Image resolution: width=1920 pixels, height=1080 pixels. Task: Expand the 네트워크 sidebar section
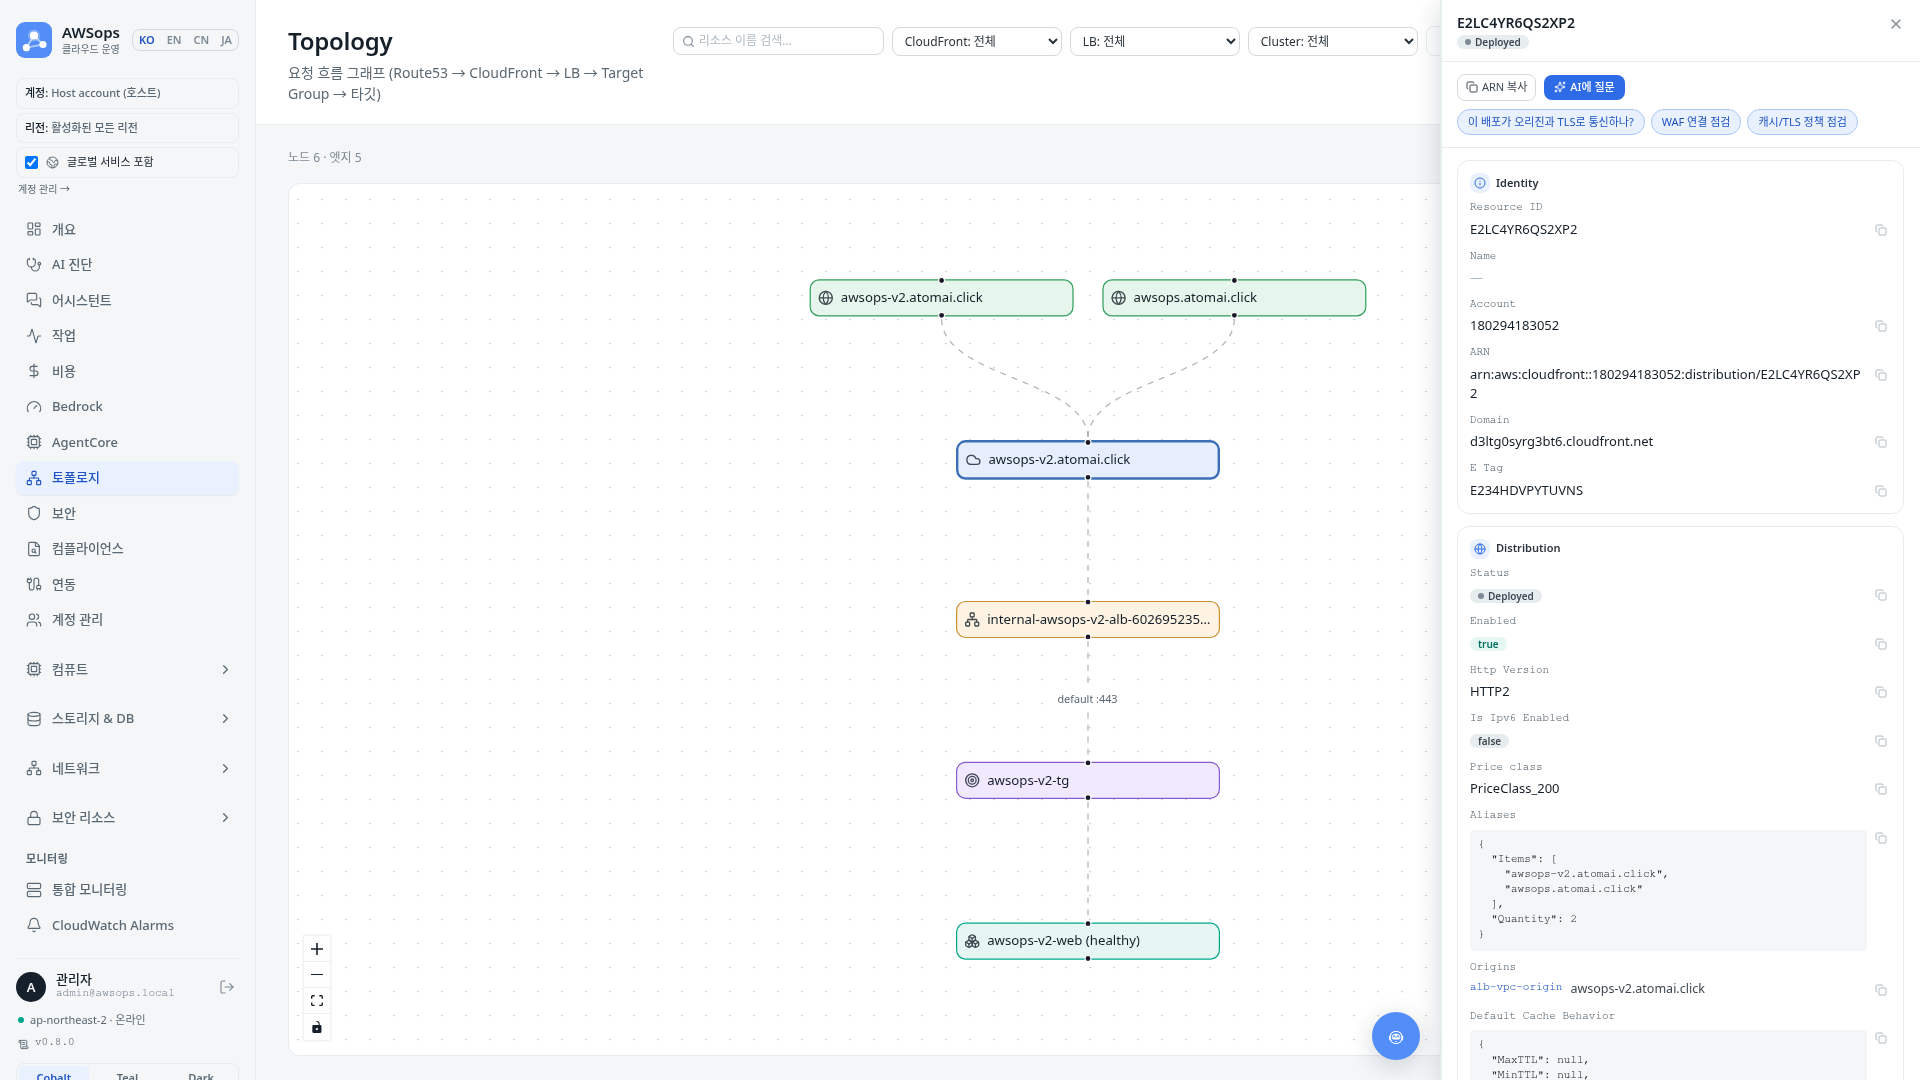128,769
